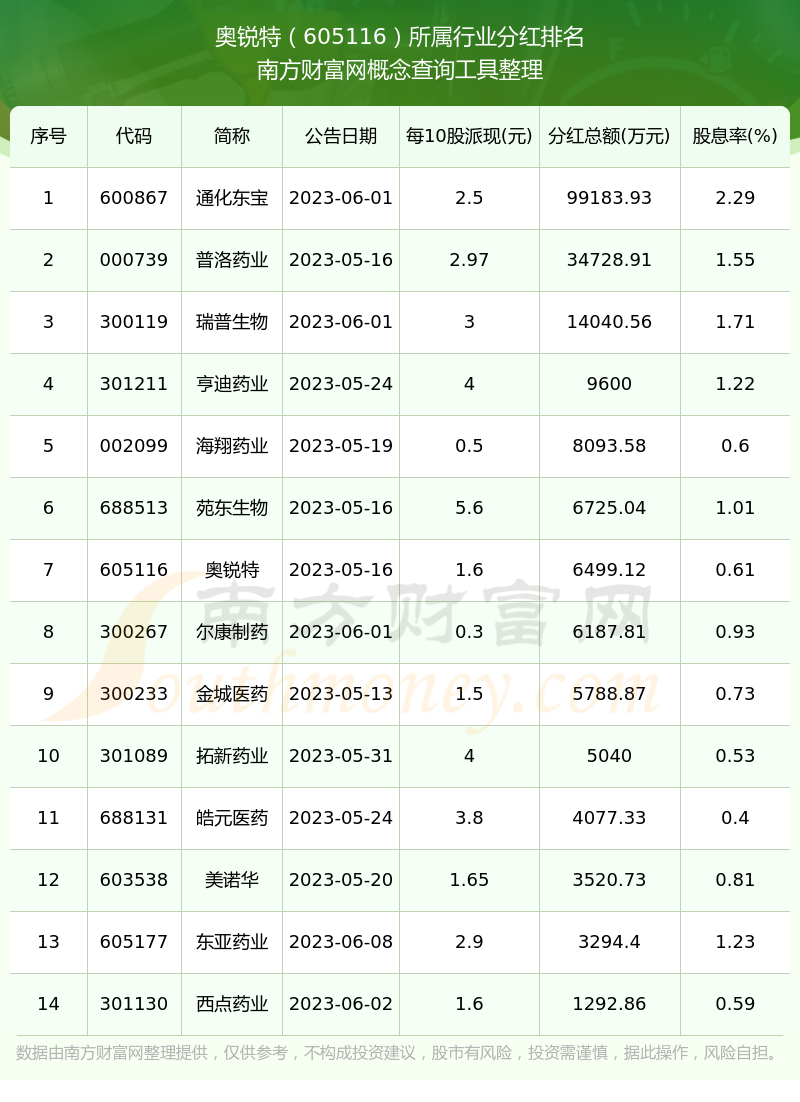Select the name 奥锐特 in table

click(232, 570)
